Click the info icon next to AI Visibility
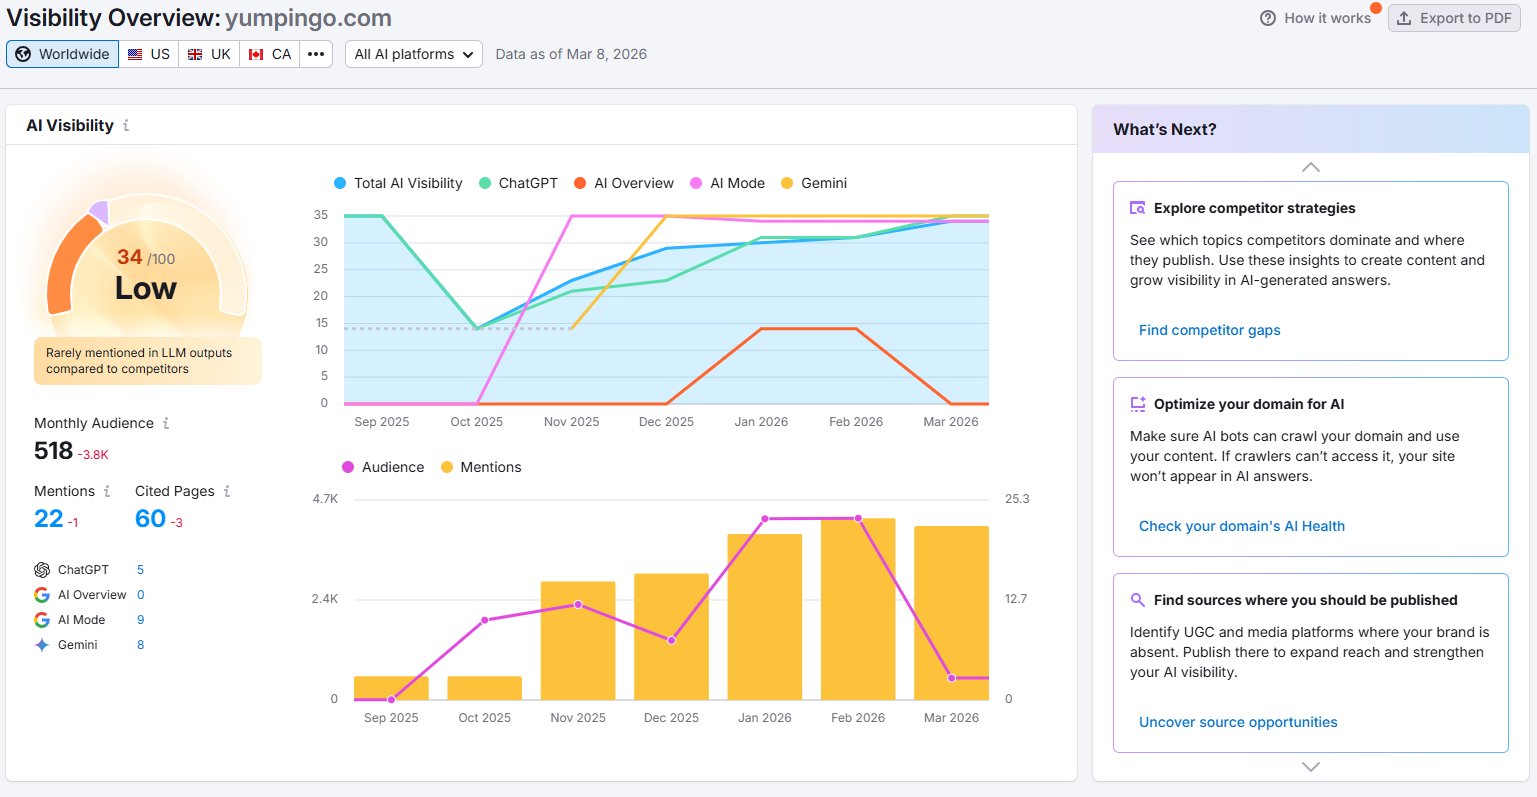 pos(126,126)
